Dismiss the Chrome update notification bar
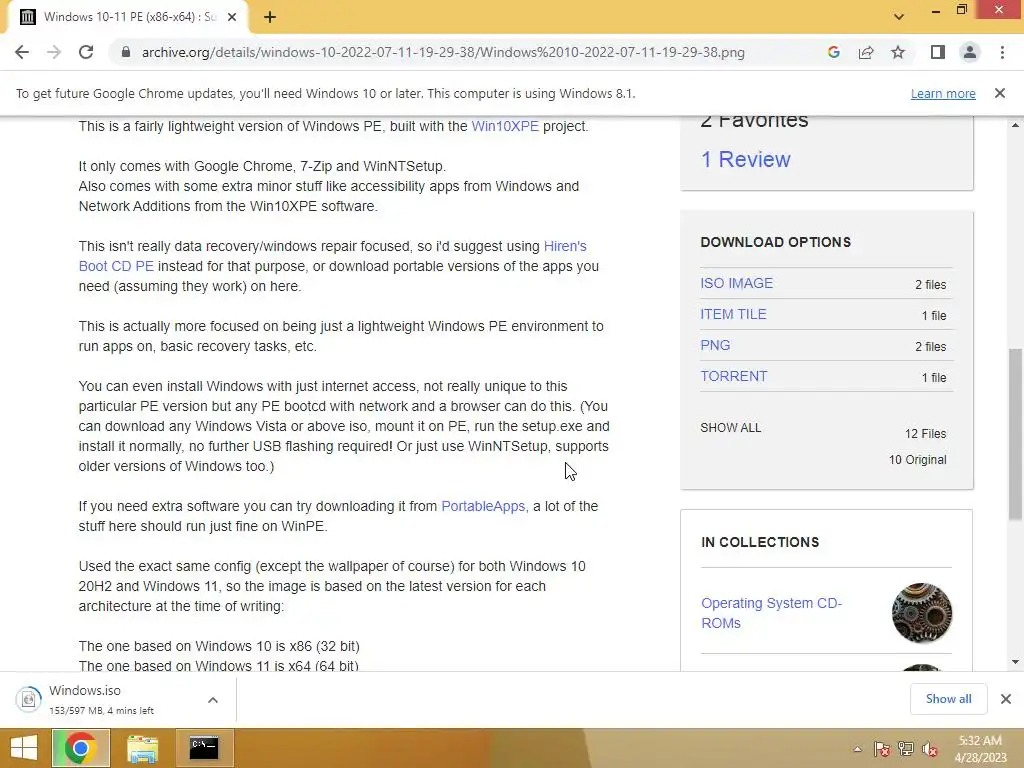Image resolution: width=1024 pixels, height=768 pixels. pos(1000,93)
